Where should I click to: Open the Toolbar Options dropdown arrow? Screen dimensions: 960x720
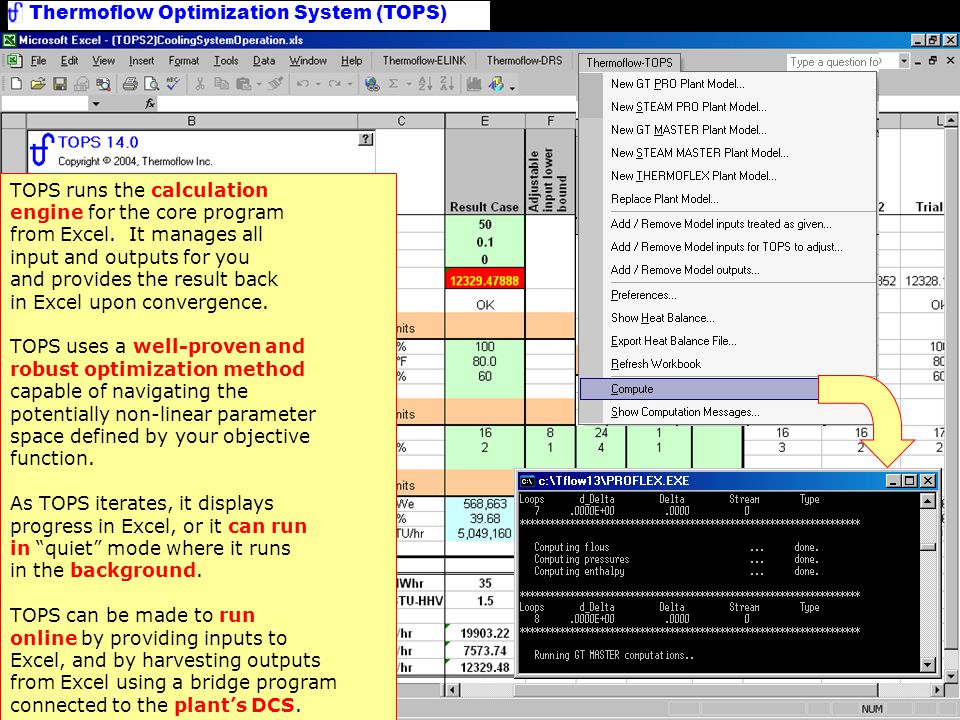(x=512, y=86)
